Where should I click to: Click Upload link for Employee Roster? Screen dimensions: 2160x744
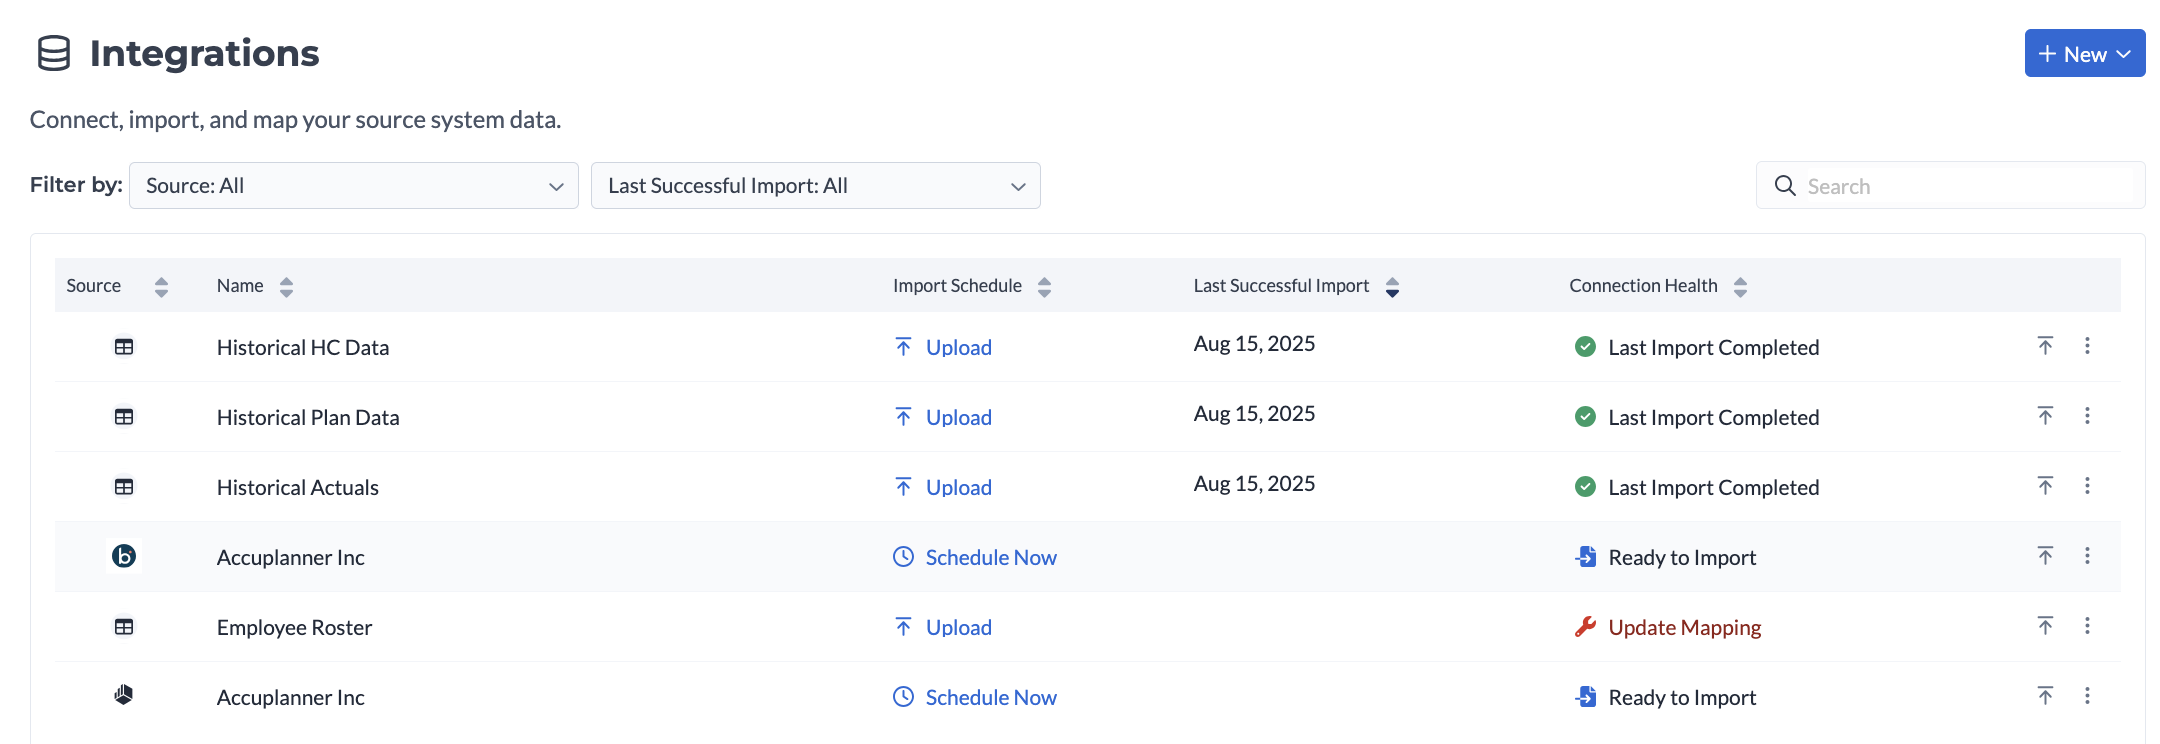click(x=958, y=627)
